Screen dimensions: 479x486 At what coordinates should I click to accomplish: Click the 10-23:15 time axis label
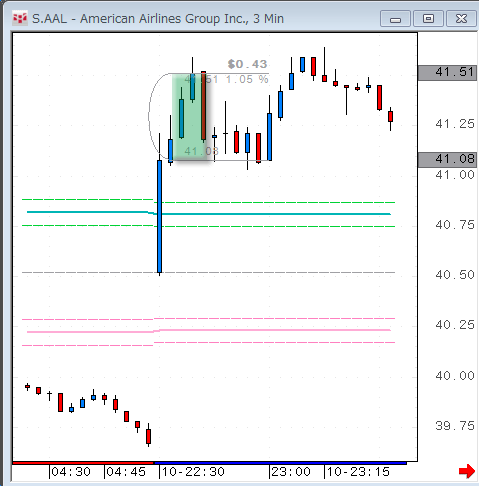point(358,472)
